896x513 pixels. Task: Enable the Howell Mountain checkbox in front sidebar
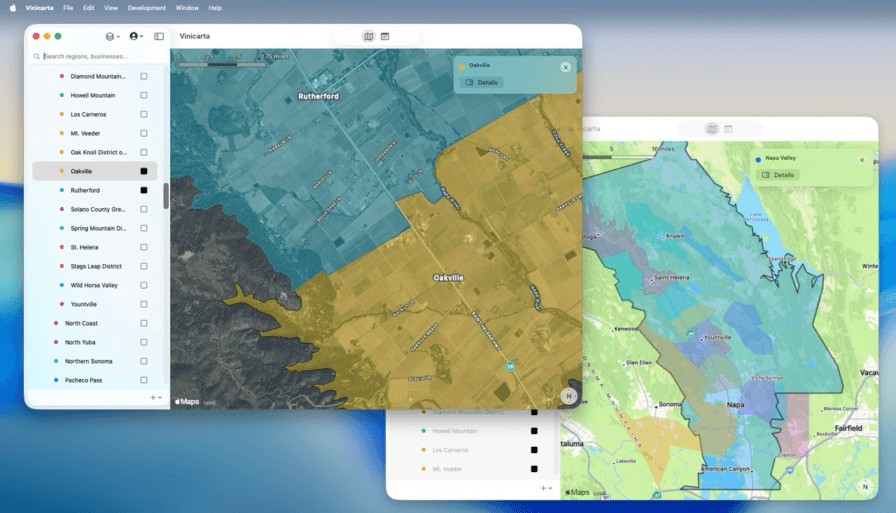pos(144,95)
